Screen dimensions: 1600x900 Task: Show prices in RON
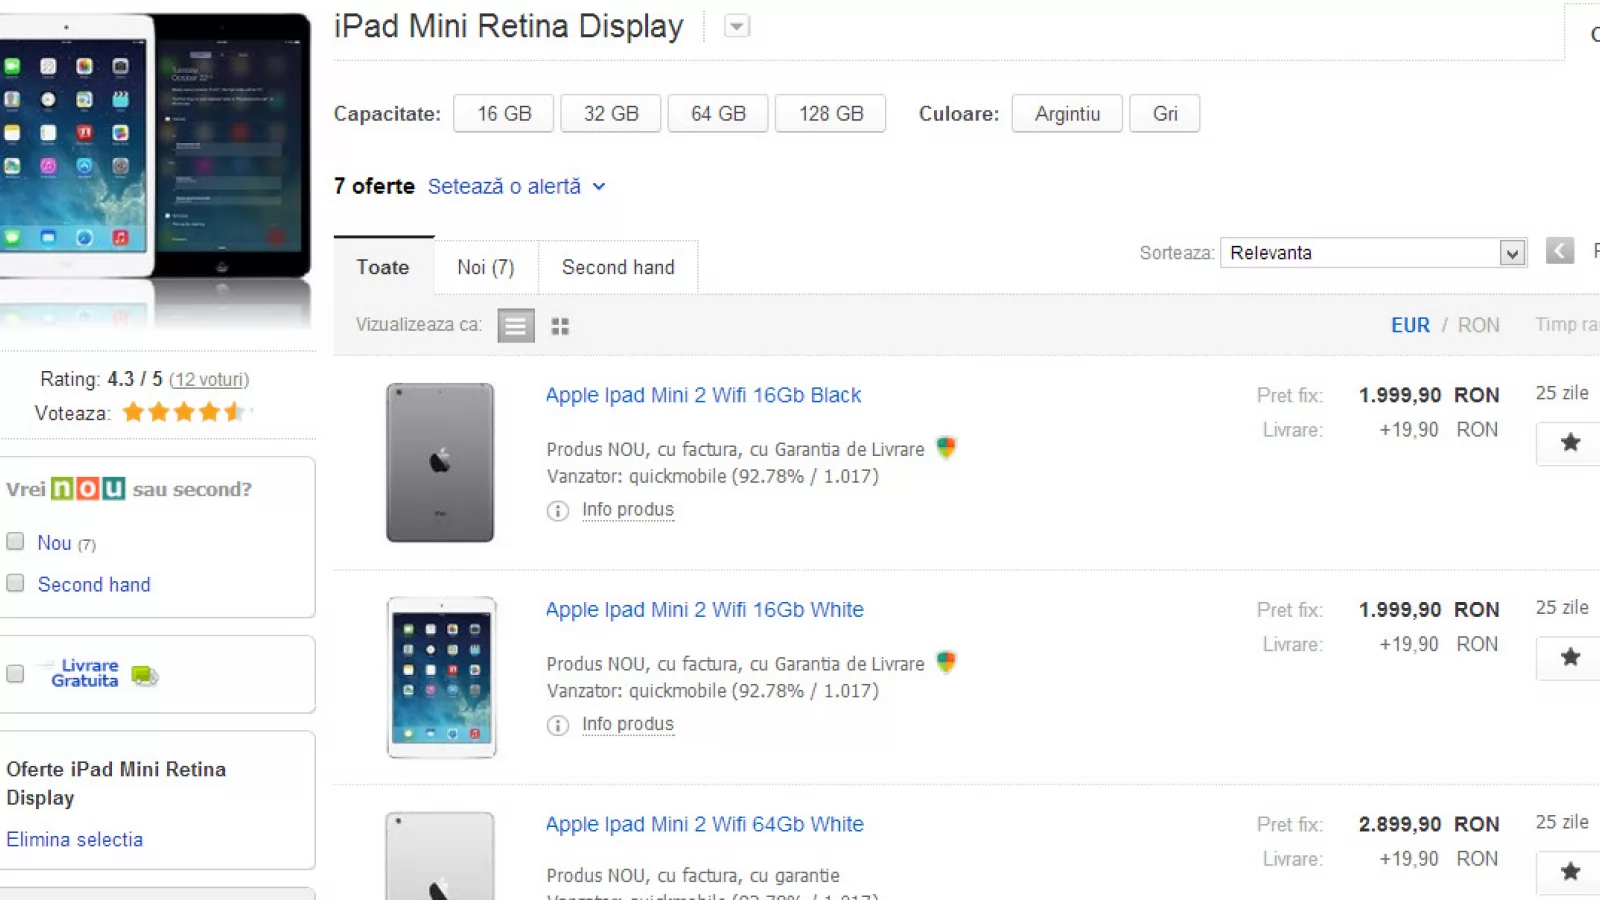click(1478, 325)
